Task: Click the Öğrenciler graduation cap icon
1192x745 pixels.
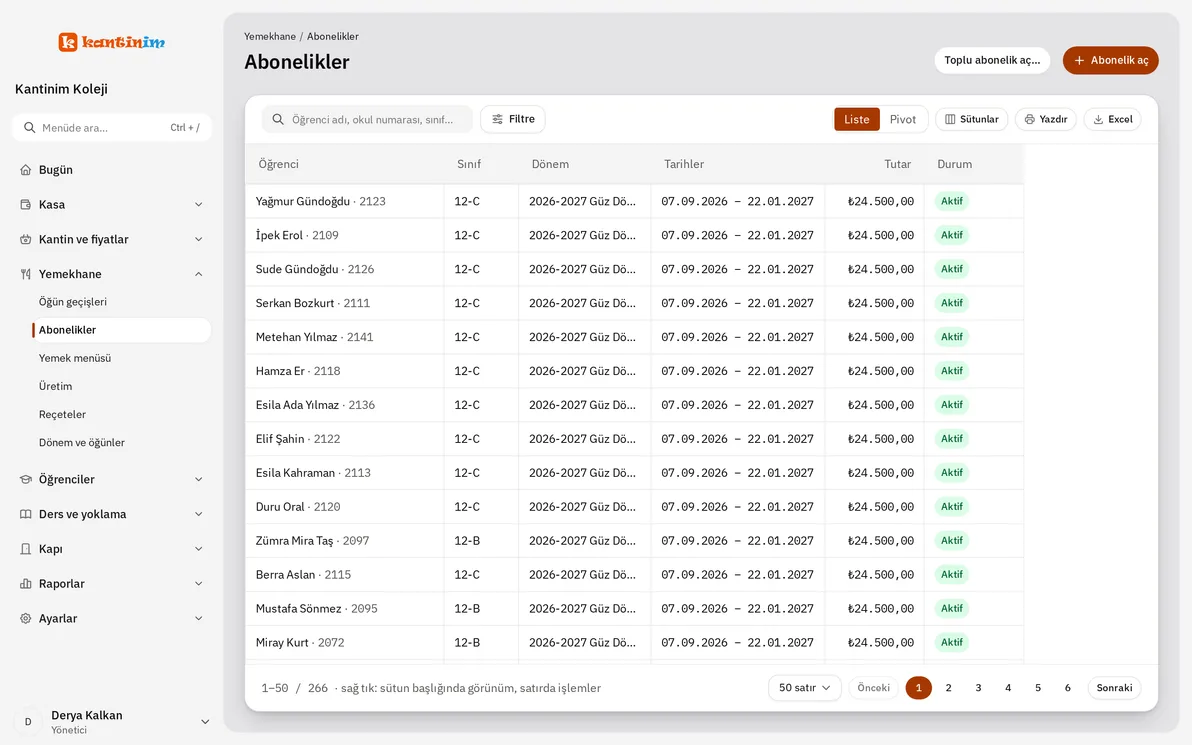Action: tap(26, 480)
